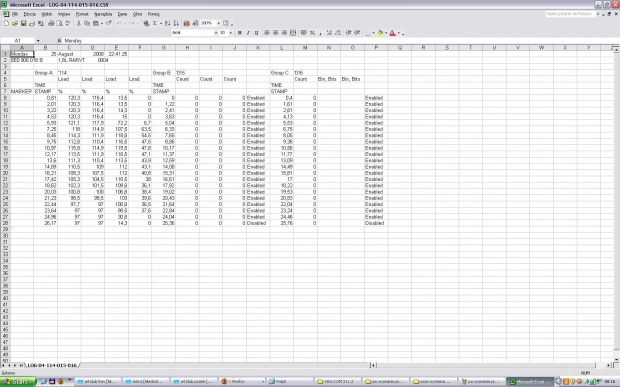Click the Merge and Center icon
Viewport: 620px width, 387px height.
tap(293, 33)
